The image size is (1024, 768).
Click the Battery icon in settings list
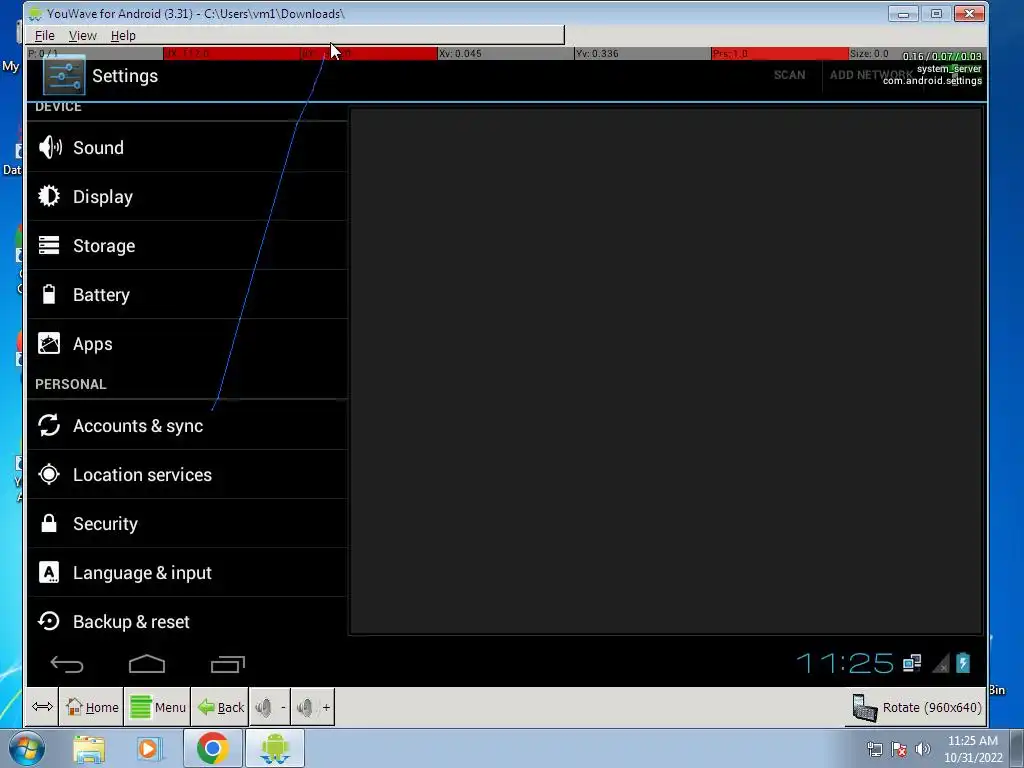coord(49,295)
